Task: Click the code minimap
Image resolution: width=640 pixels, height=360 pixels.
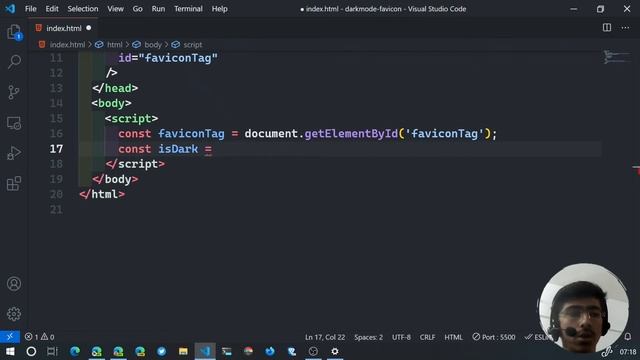Action: [x=616, y=57]
